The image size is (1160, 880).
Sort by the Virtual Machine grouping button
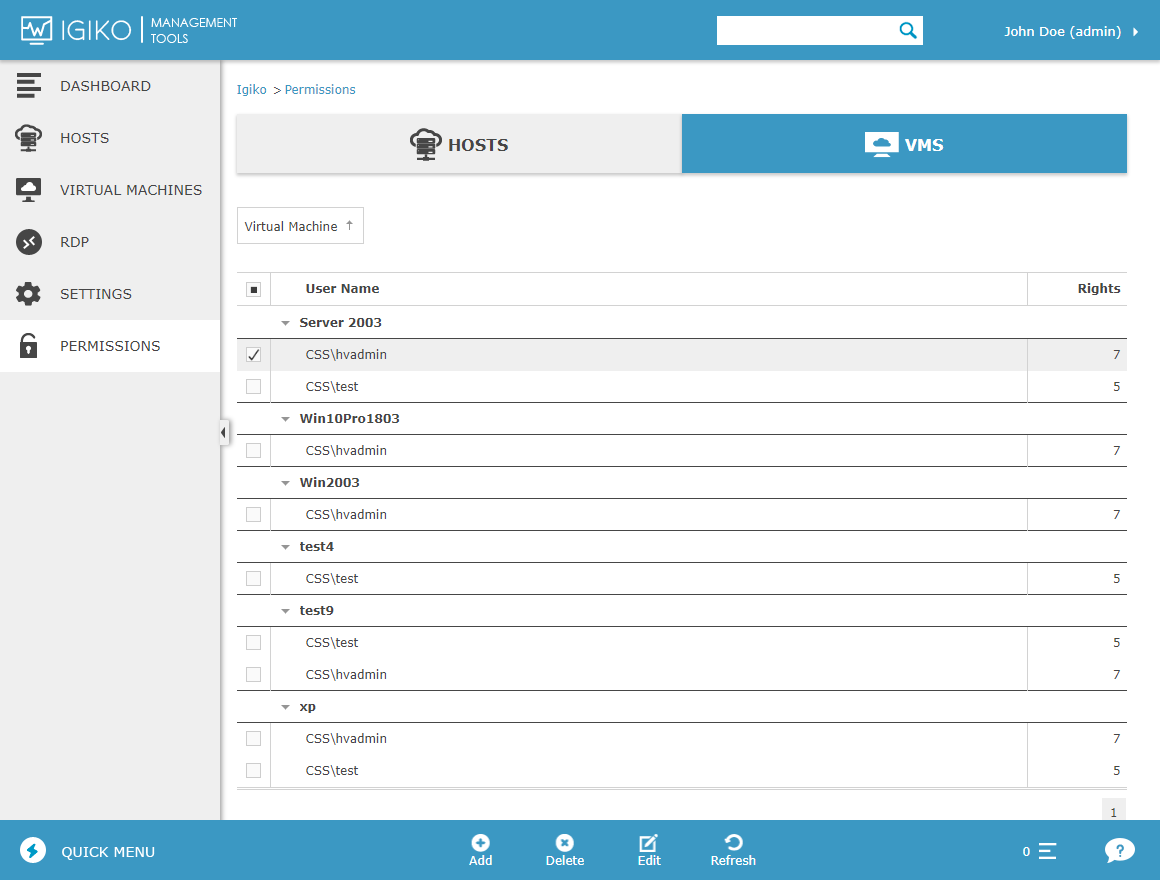[299, 226]
